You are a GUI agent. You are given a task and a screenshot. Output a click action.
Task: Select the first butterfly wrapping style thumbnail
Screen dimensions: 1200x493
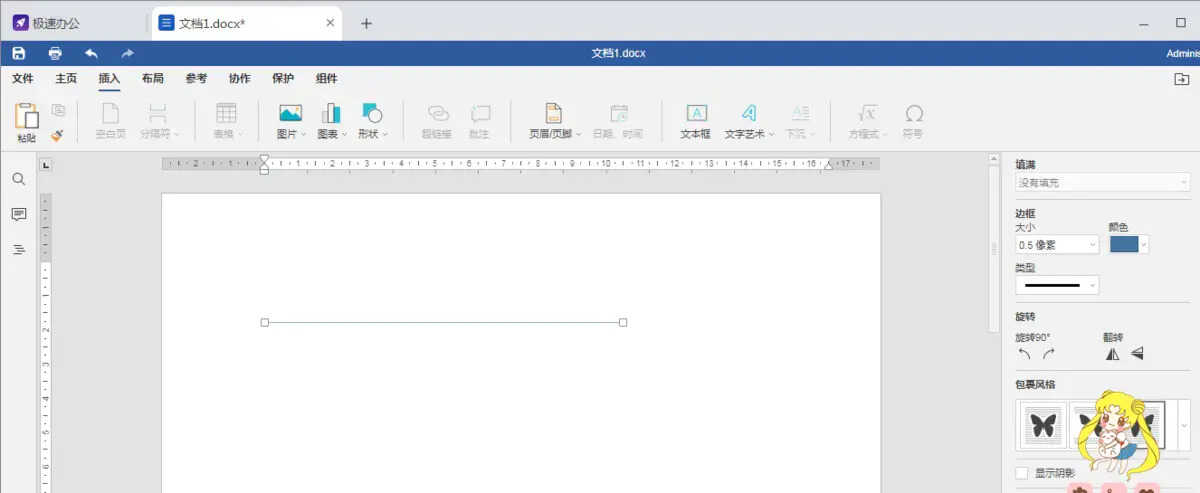pyautogui.click(x=1043, y=426)
